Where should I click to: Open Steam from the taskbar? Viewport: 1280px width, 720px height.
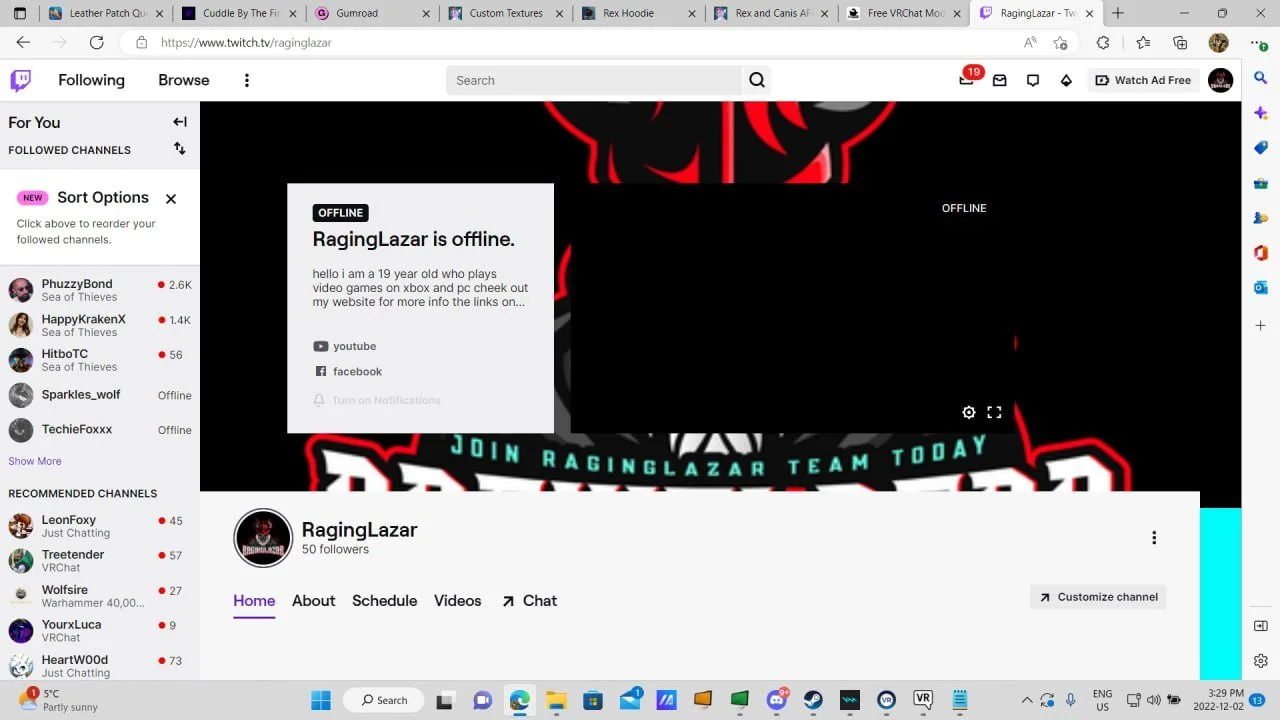pos(813,700)
